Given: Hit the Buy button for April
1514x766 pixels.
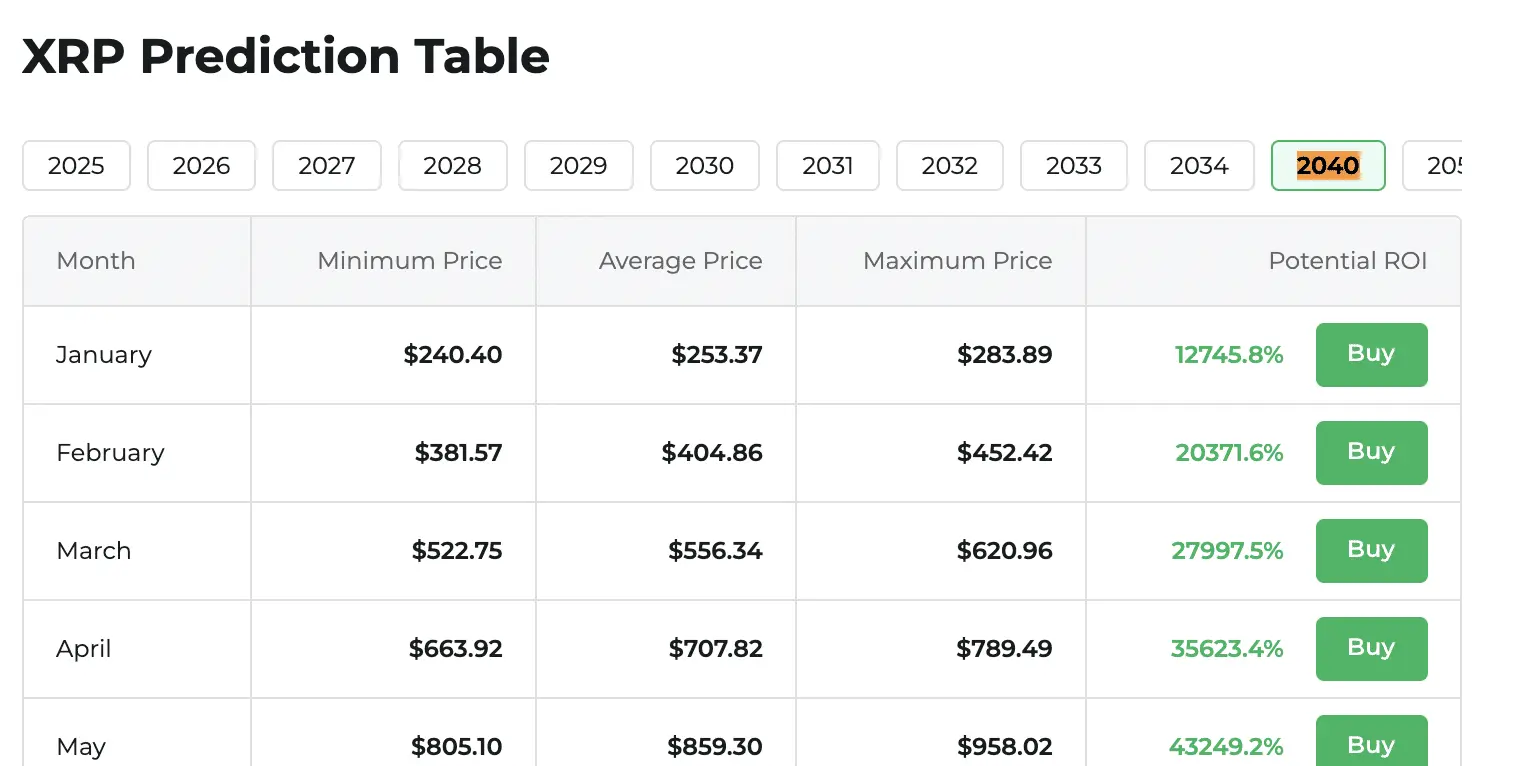Looking at the screenshot, I should tap(1371, 648).
